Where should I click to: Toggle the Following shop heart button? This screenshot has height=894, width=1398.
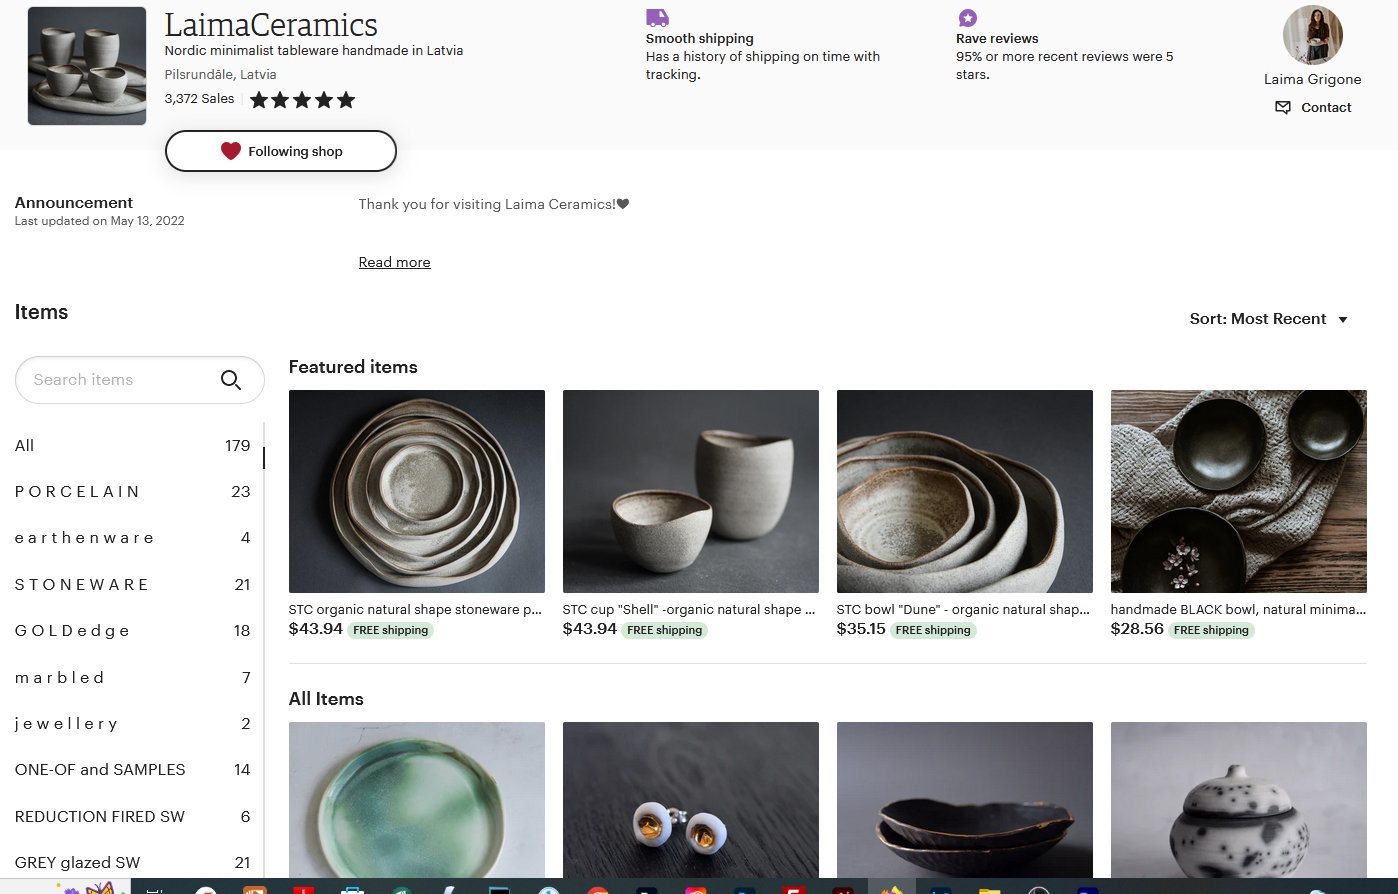[281, 151]
